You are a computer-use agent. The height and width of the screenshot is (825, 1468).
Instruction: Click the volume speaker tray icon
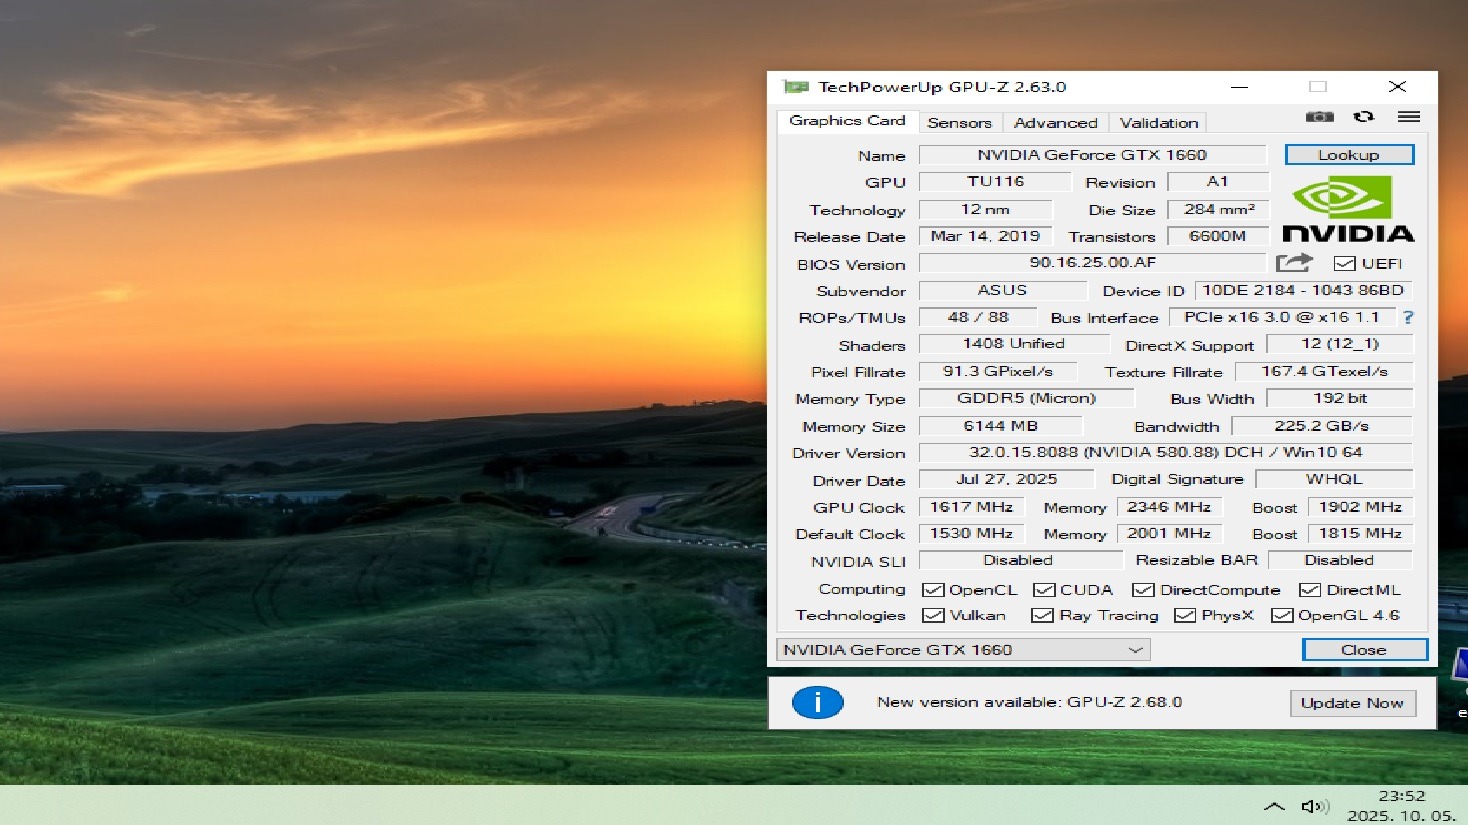coord(1314,806)
